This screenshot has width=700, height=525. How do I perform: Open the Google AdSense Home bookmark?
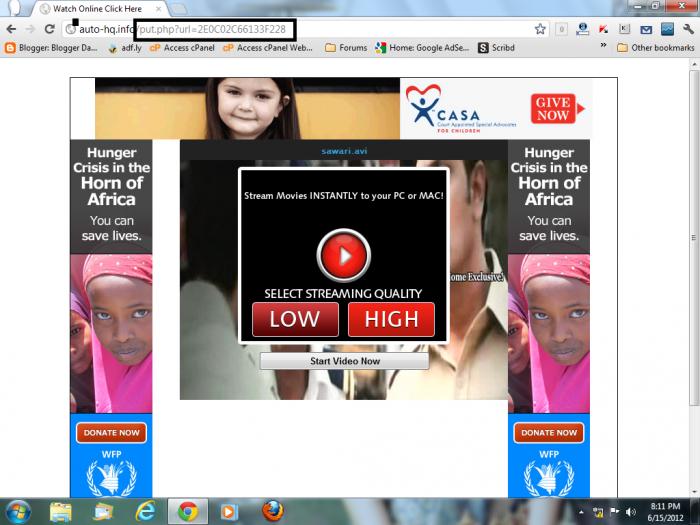pyautogui.click(x=422, y=48)
